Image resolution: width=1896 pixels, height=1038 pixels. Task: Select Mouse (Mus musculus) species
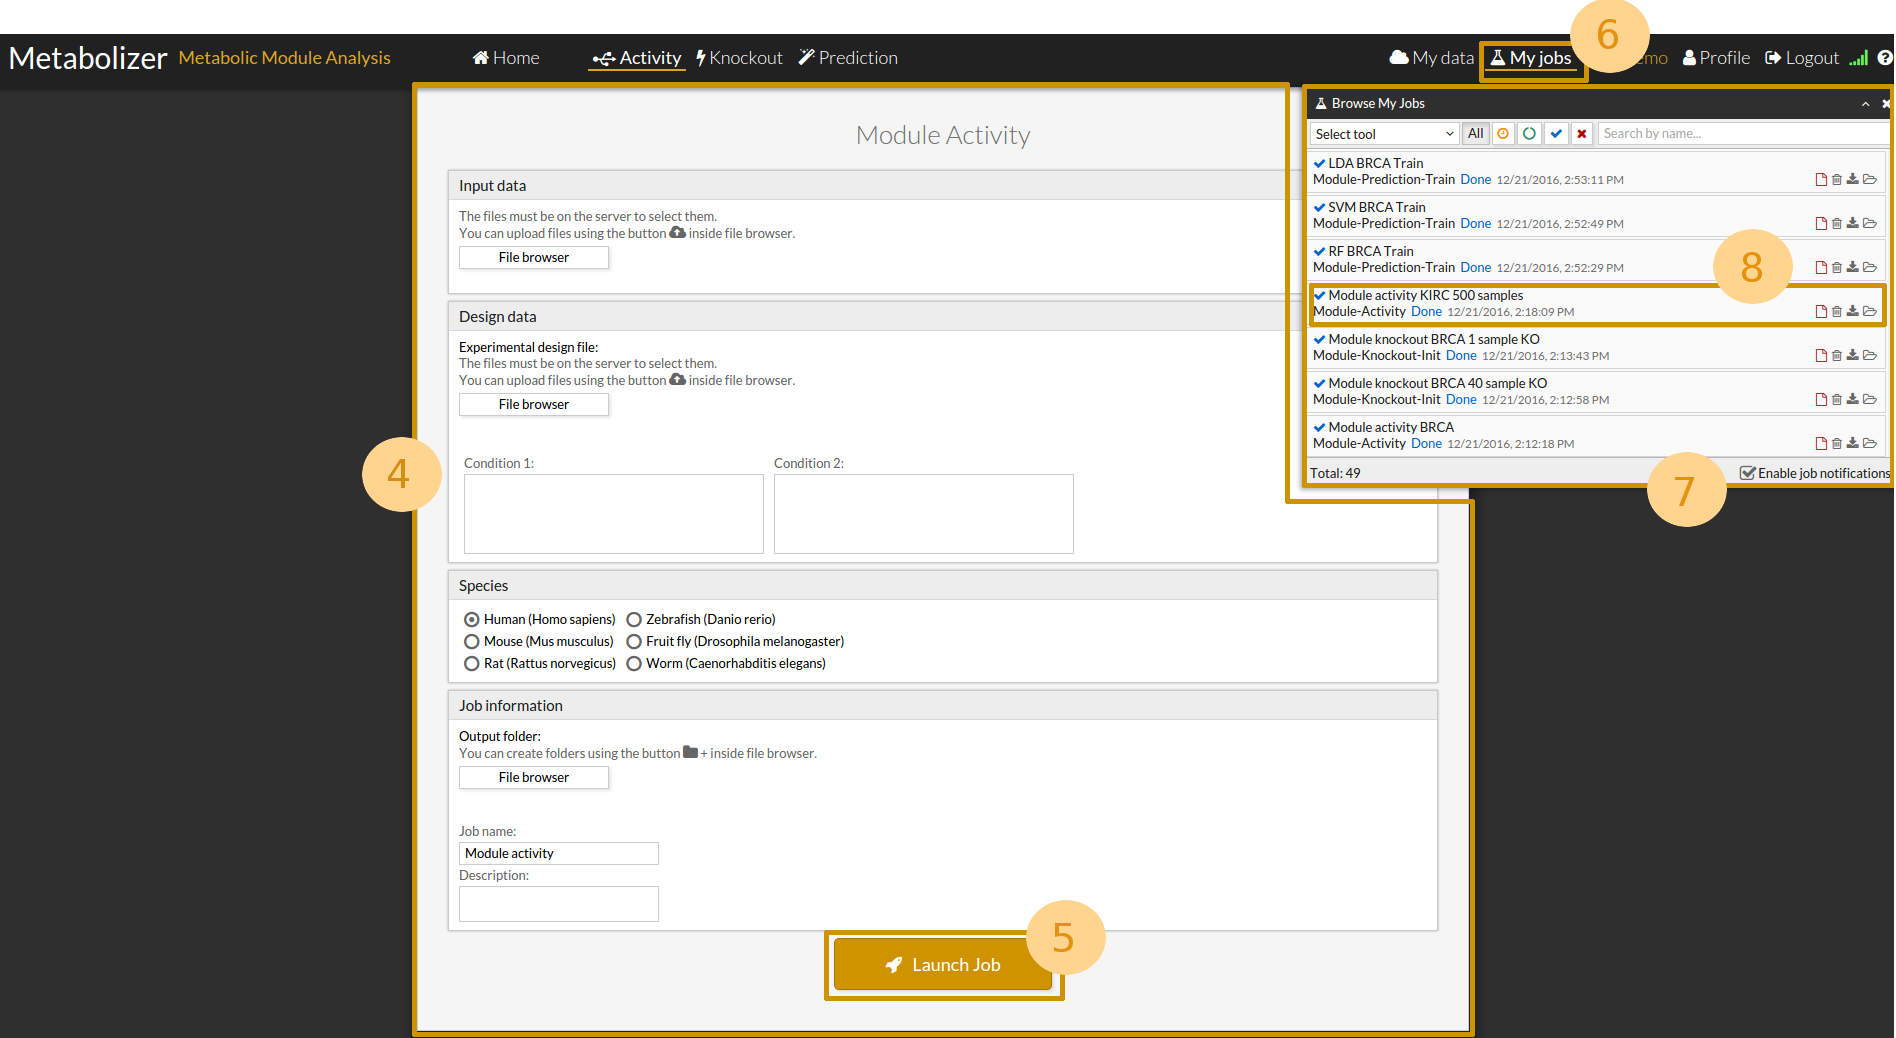[472, 642]
